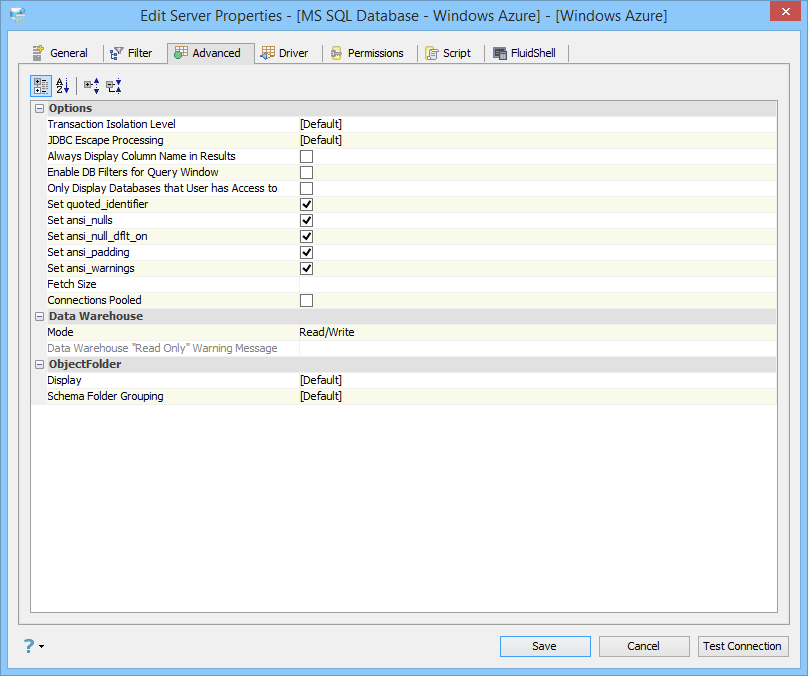Enable DB Filters for Query Window checkbox
808x676 pixels.
pyautogui.click(x=307, y=172)
